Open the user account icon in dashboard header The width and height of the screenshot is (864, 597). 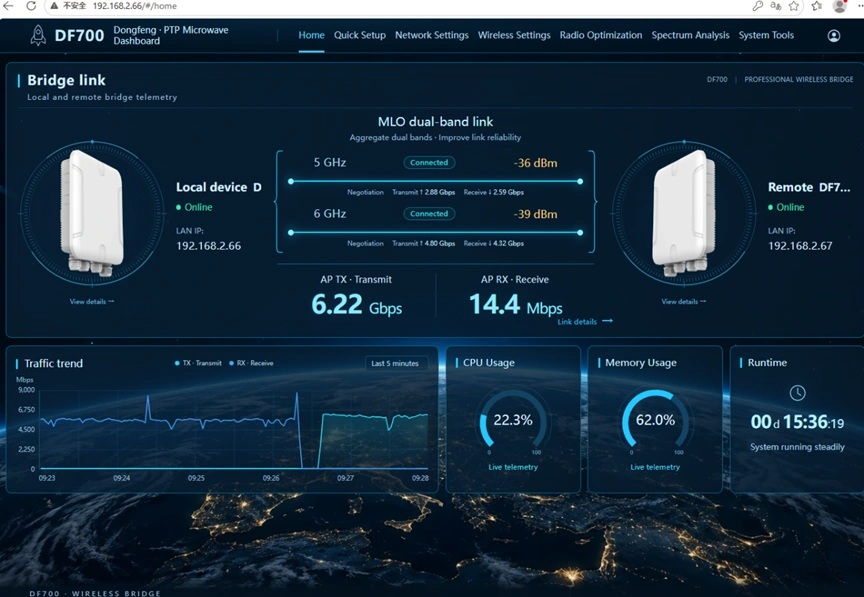pos(834,36)
